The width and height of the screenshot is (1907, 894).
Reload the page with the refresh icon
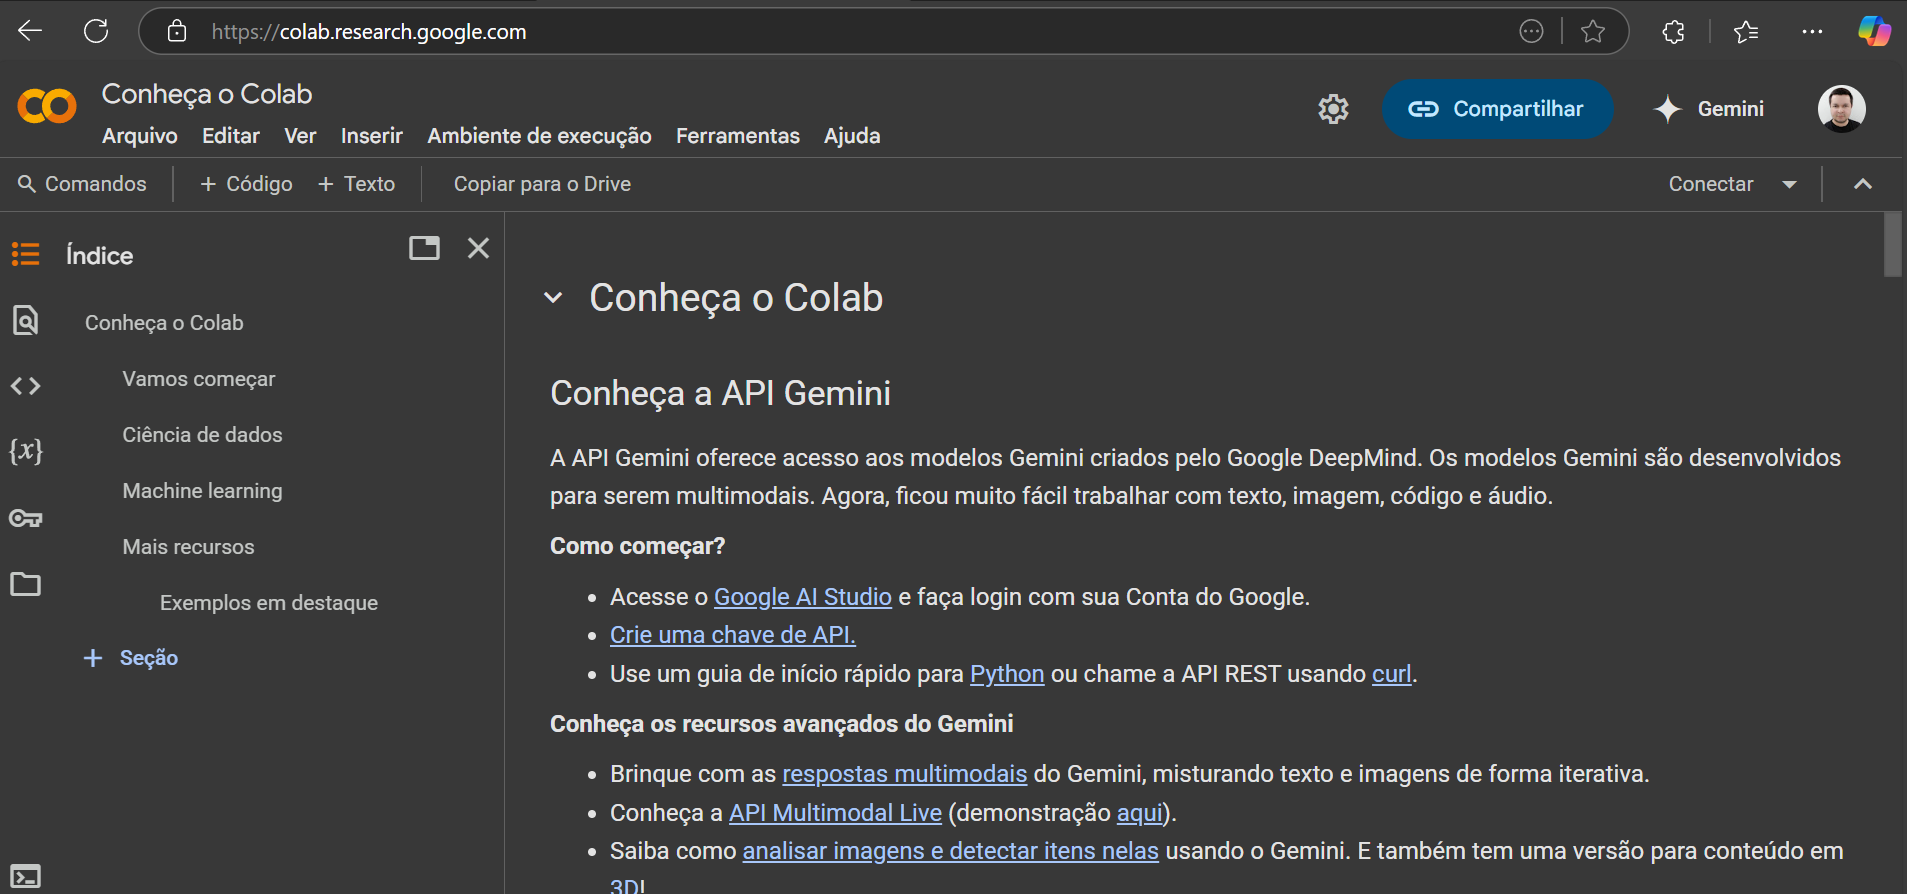point(96,31)
